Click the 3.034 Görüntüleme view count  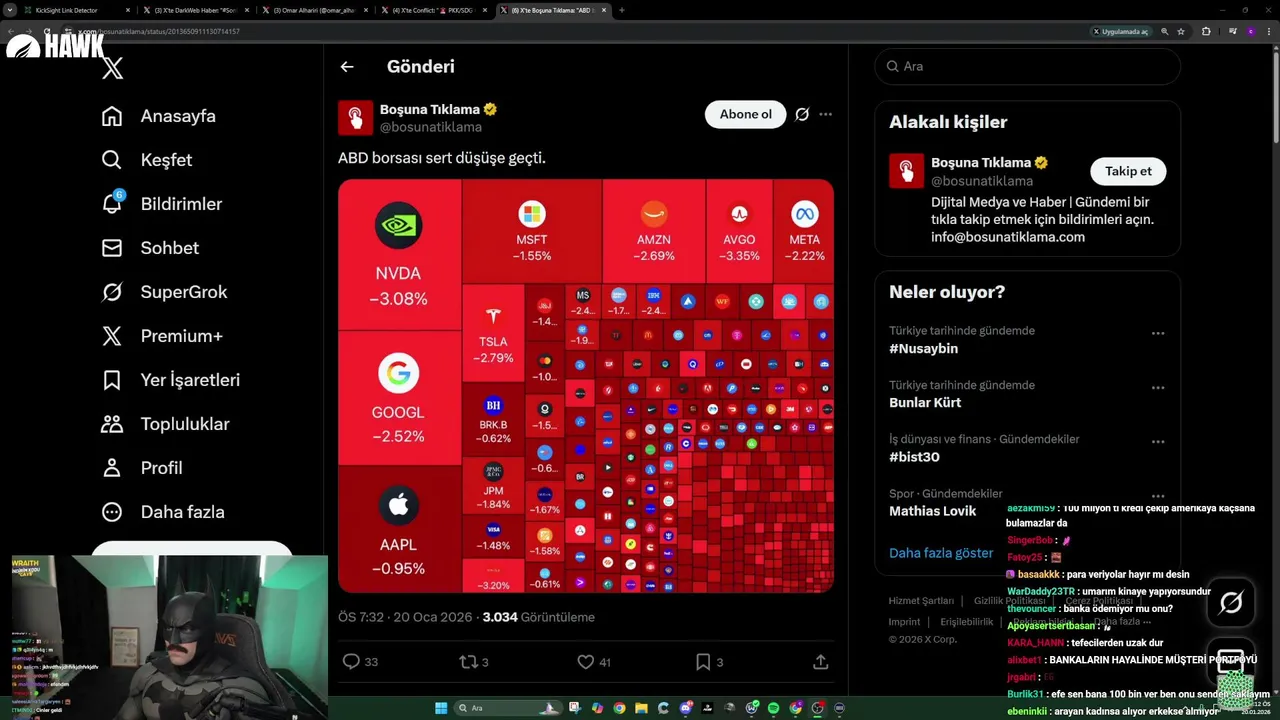coord(539,617)
